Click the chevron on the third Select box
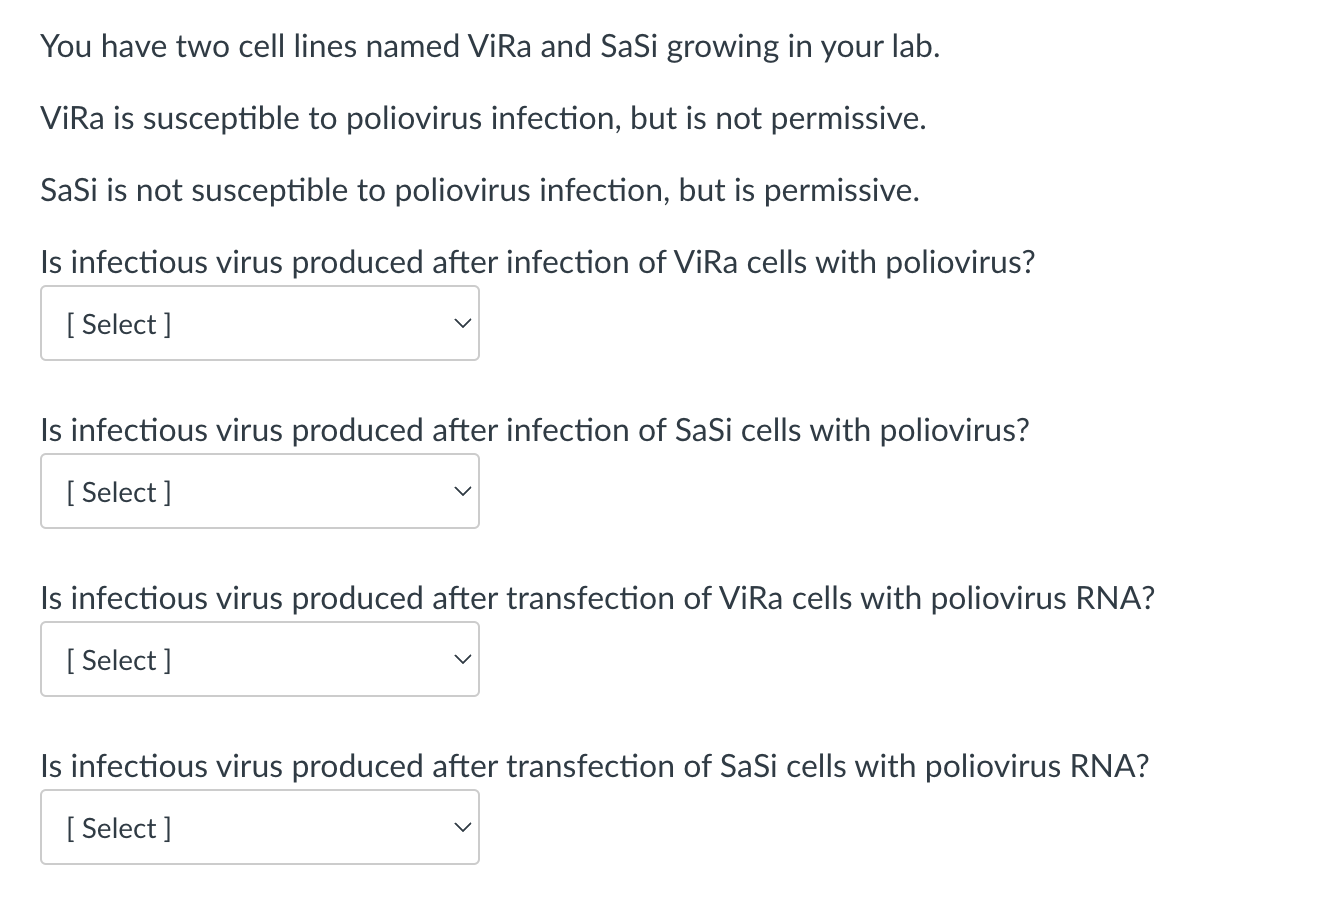 click(462, 658)
